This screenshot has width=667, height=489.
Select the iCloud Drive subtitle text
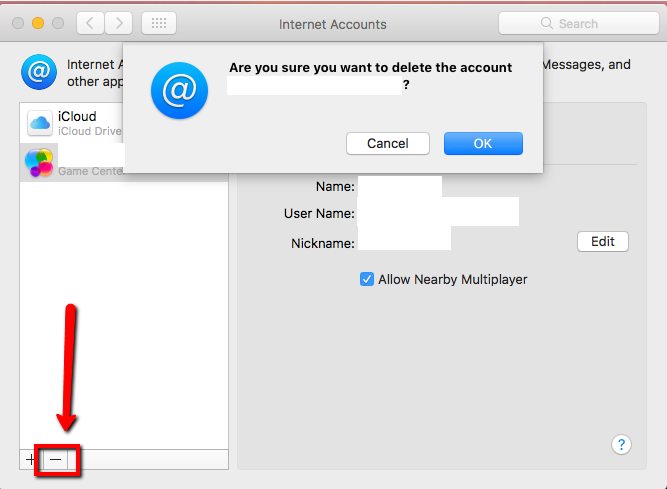click(90, 131)
